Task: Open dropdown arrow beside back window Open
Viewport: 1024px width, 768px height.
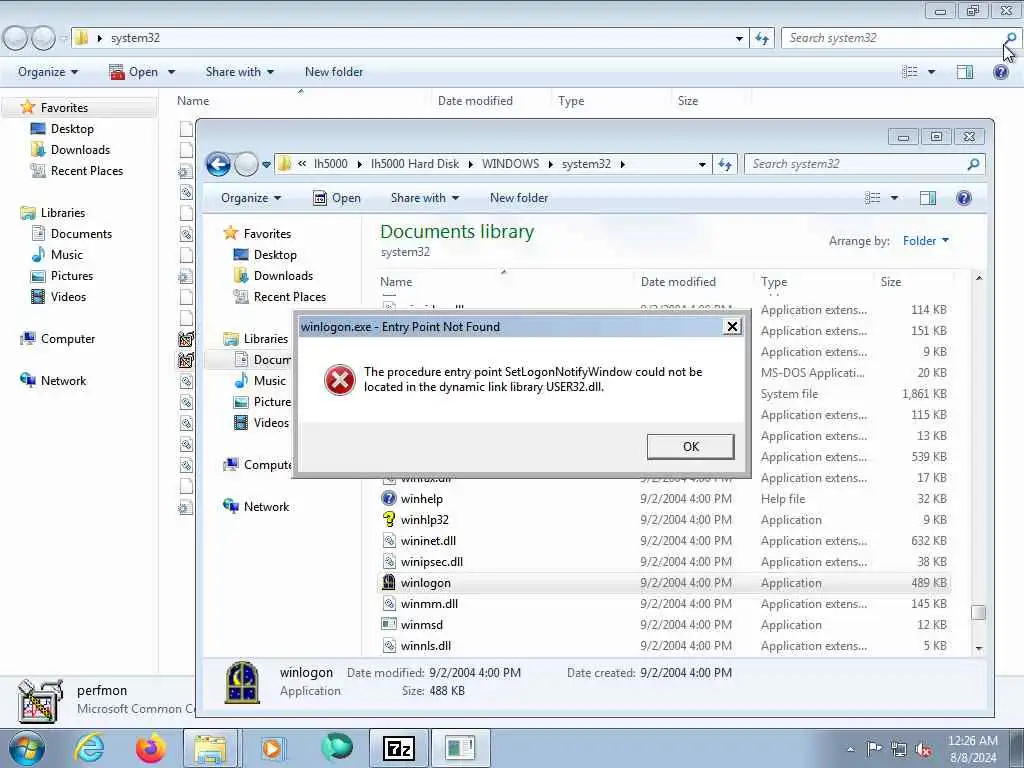Action: [172, 72]
